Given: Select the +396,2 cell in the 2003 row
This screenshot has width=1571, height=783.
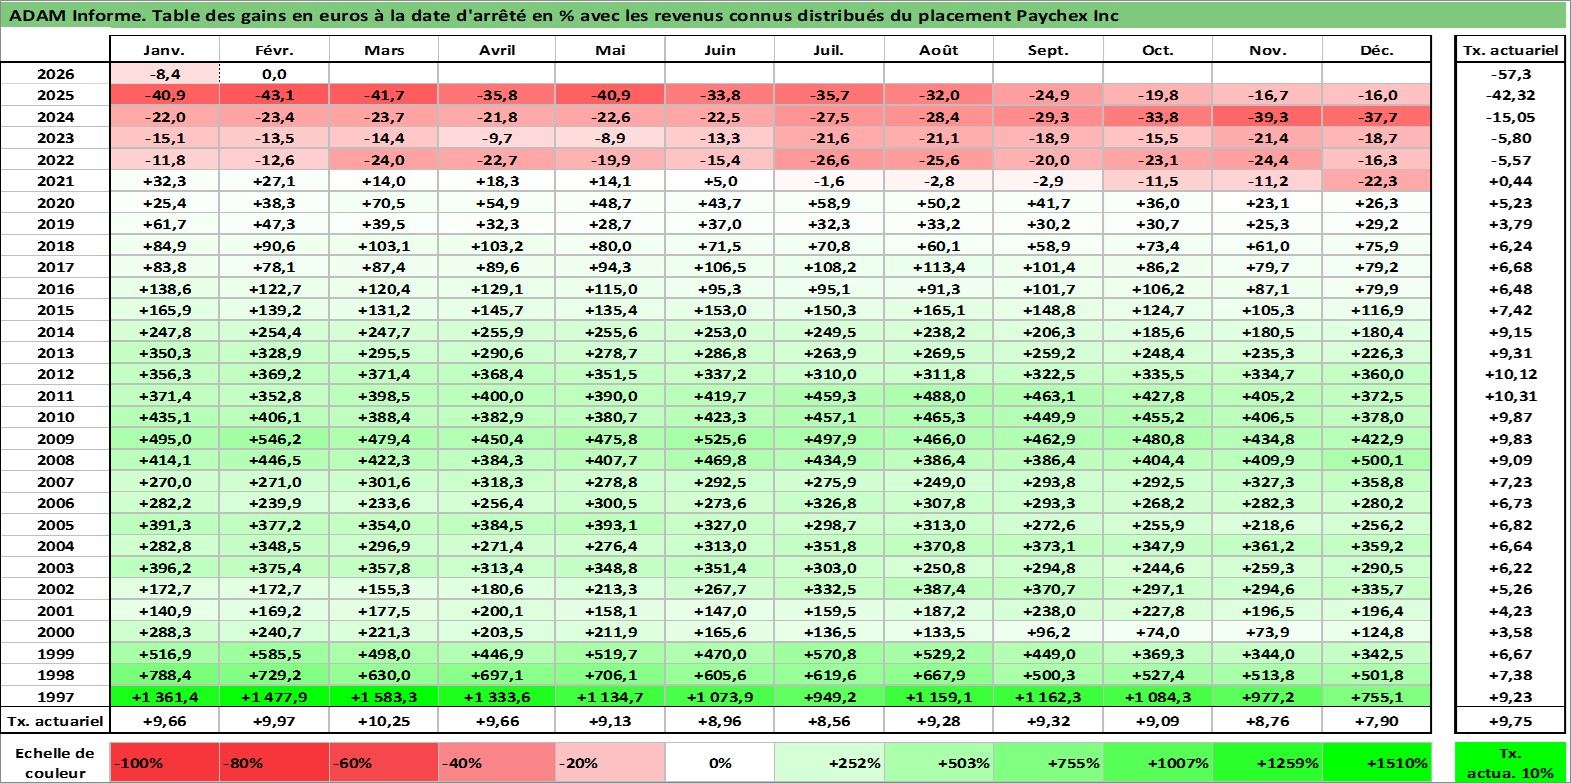Looking at the screenshot, I should [x=164, y=568].
